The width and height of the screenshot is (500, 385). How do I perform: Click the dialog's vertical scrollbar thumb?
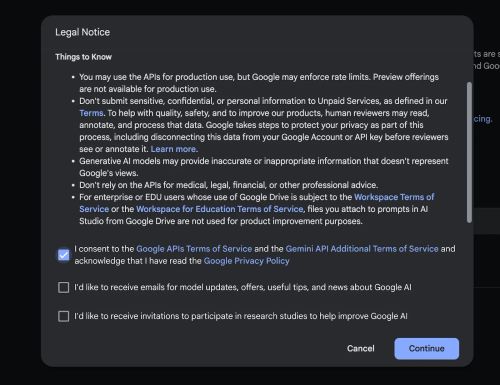pos(469,152)
